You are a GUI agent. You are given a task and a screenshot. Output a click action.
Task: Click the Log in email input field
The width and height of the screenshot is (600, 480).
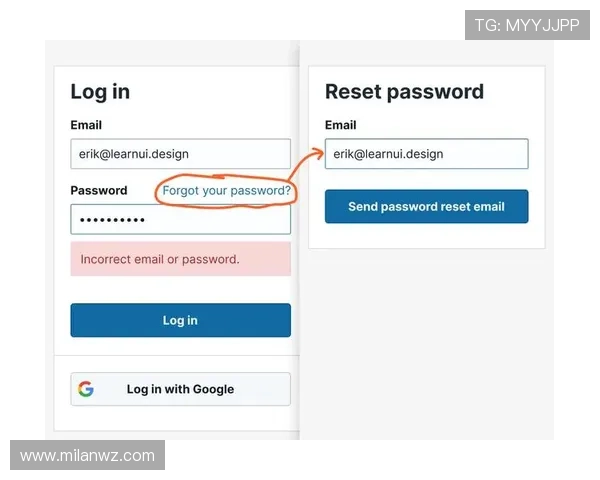click(180, 154)
